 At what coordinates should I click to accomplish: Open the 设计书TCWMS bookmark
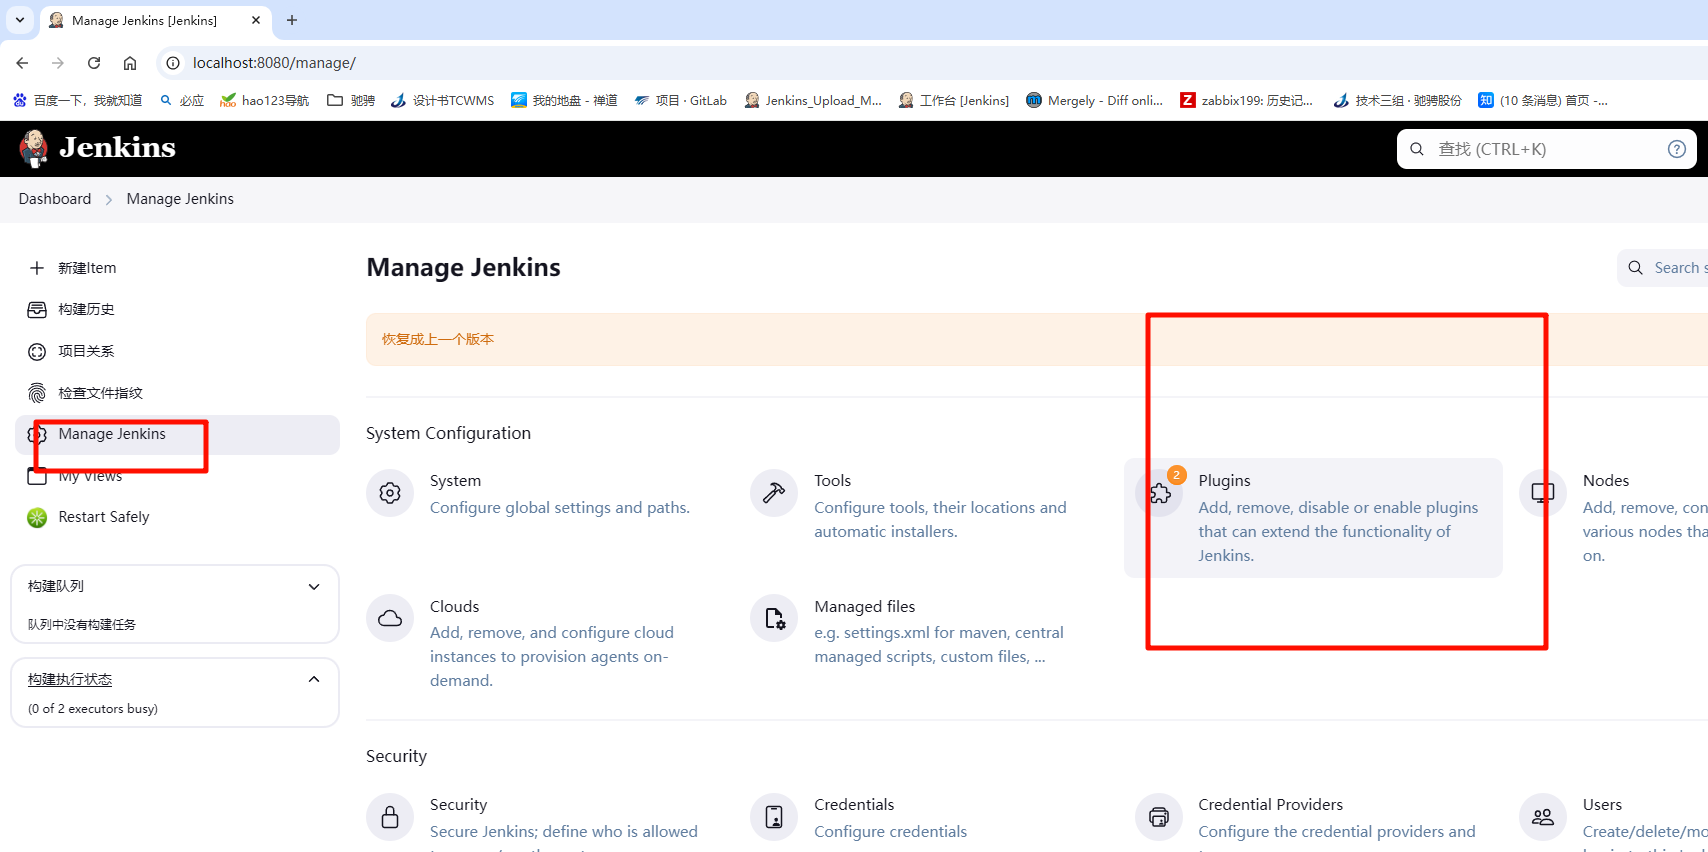pyautogui.click(x=442, y=100)
